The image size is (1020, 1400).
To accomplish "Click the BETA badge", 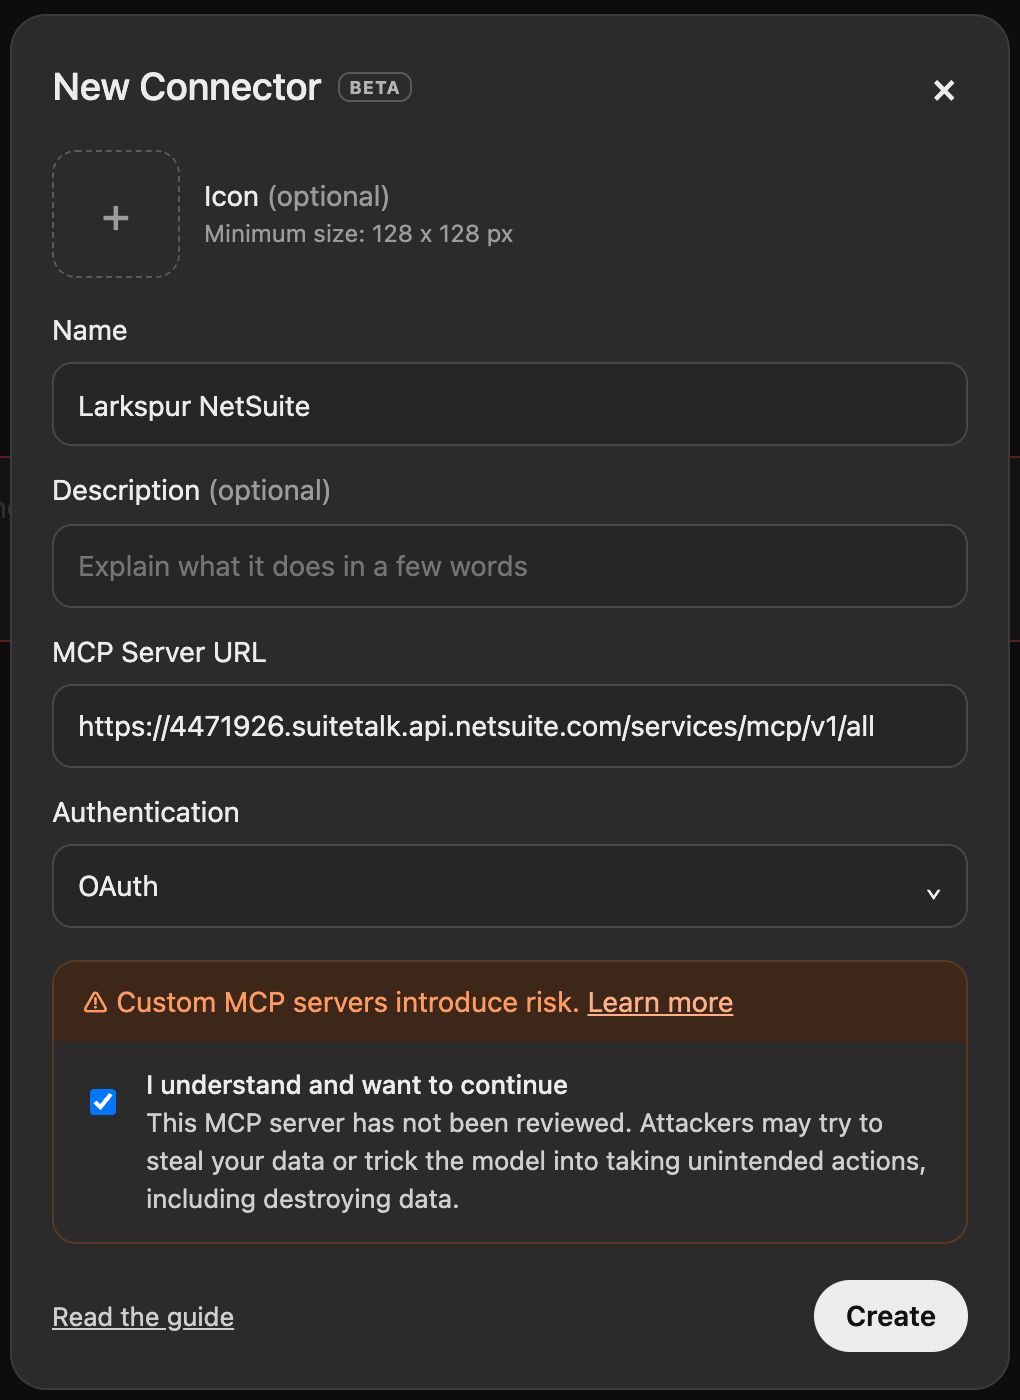I will tap(375, 88).
